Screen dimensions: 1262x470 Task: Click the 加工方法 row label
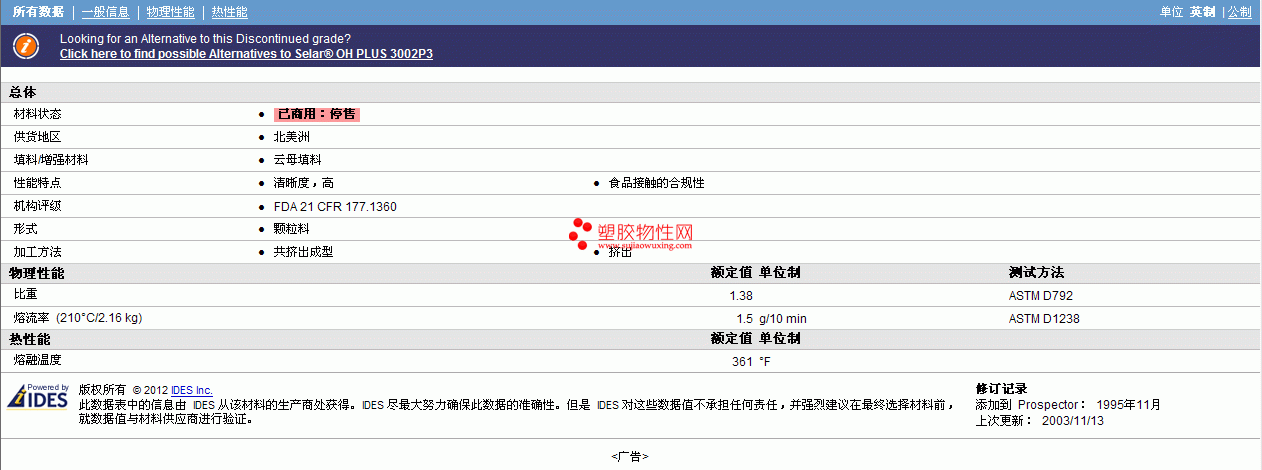(37, 252)
